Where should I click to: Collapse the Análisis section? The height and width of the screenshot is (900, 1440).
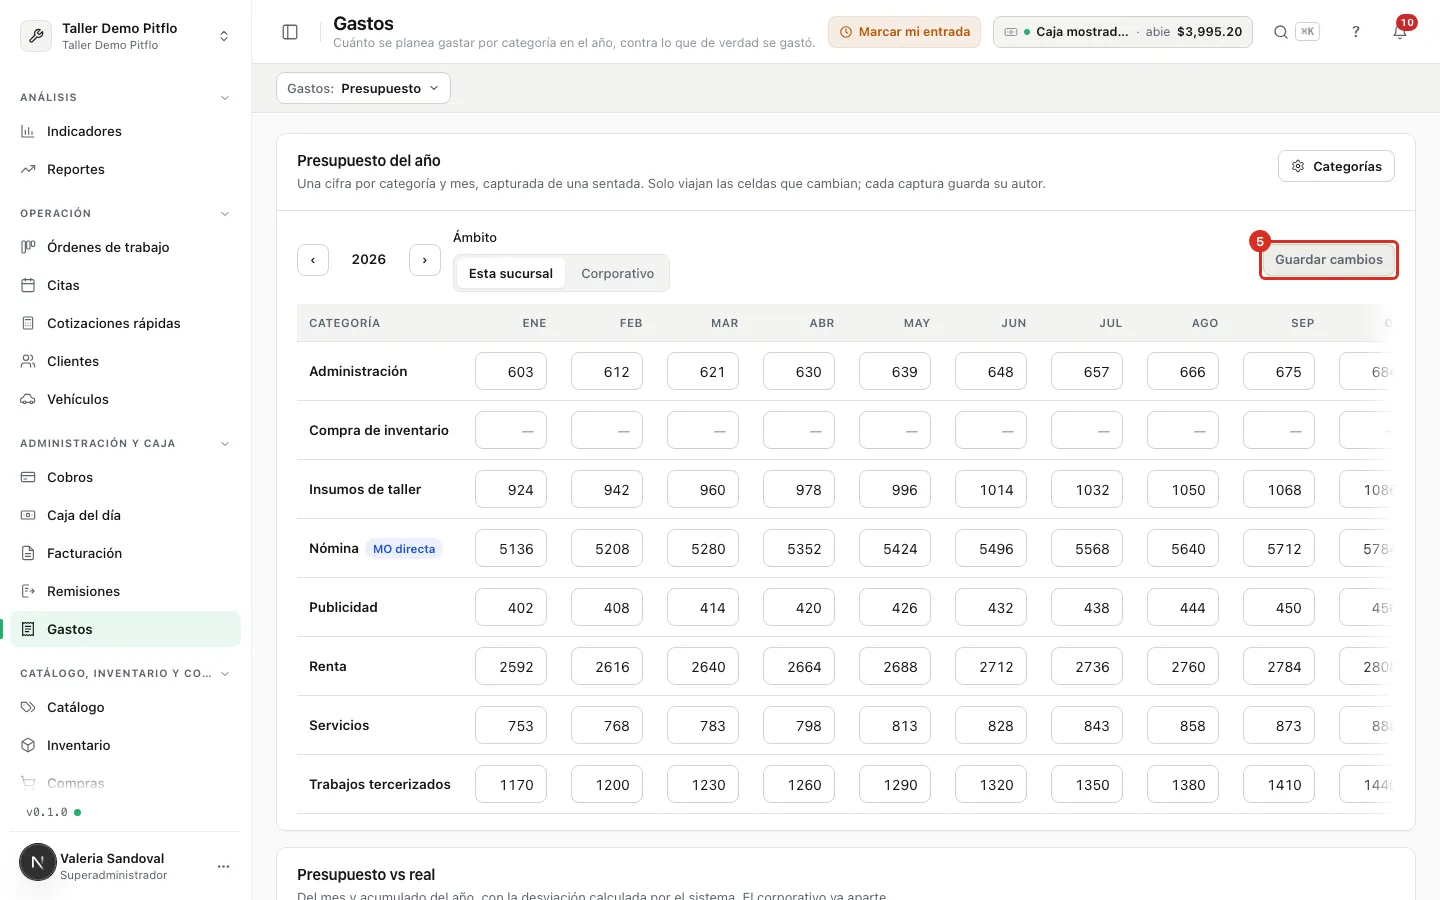pyautogui.click(x=225, y=98)
